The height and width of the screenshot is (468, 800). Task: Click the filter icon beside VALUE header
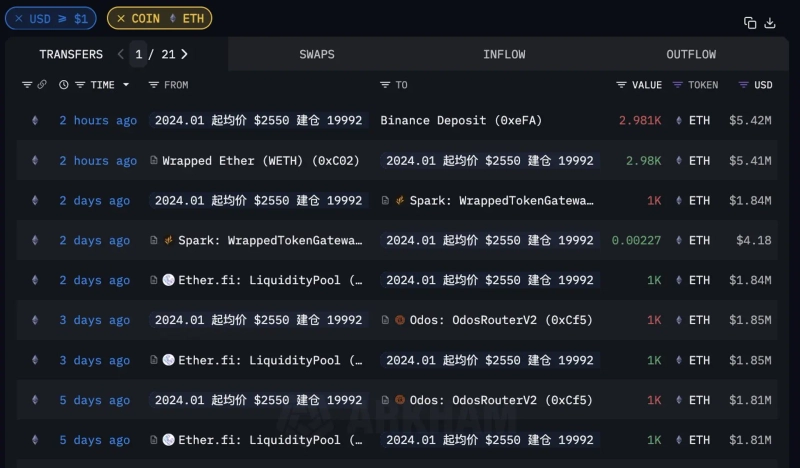point(621,85)
